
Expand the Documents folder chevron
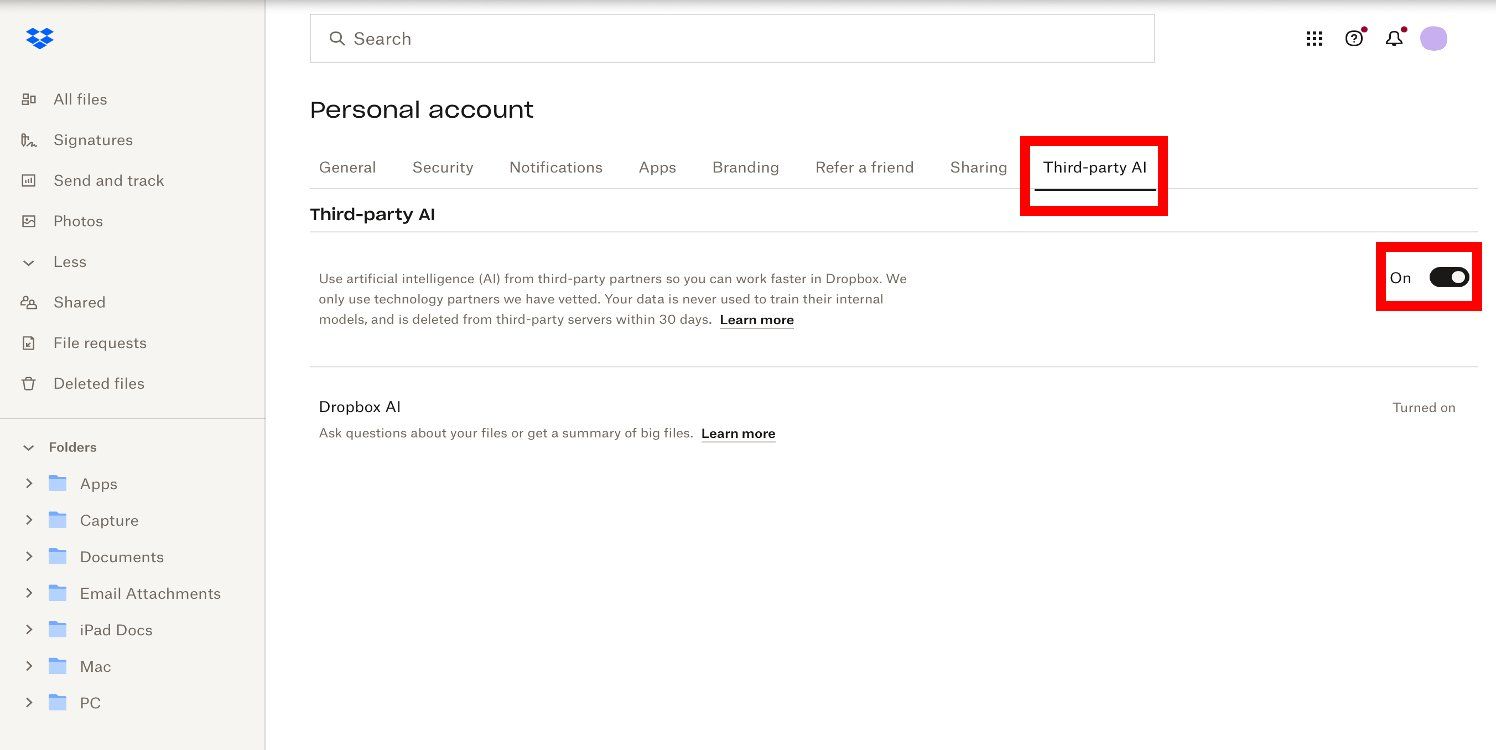pyautogui.click(x=28, y=557)
